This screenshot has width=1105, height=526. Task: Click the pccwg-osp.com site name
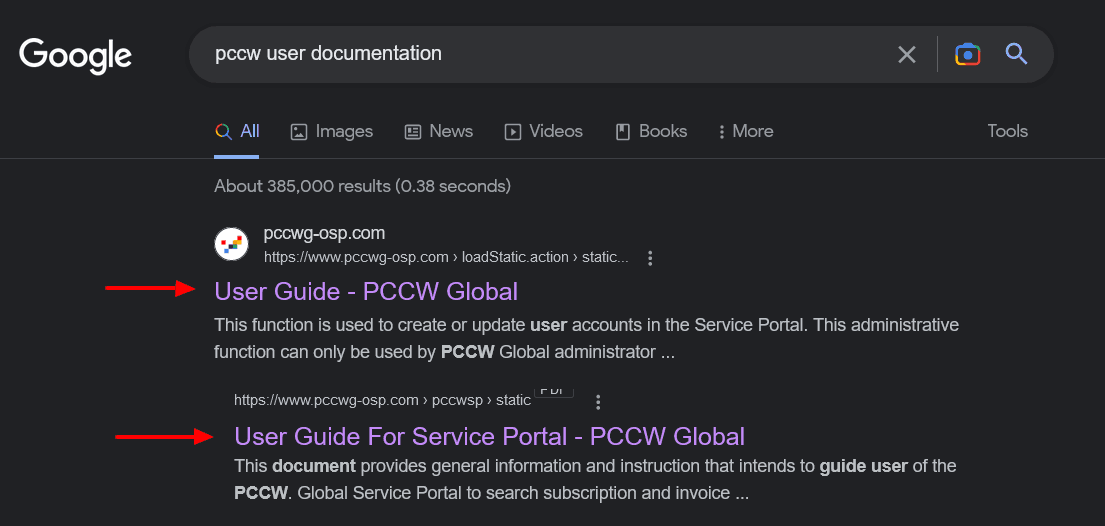click(324, 234)
